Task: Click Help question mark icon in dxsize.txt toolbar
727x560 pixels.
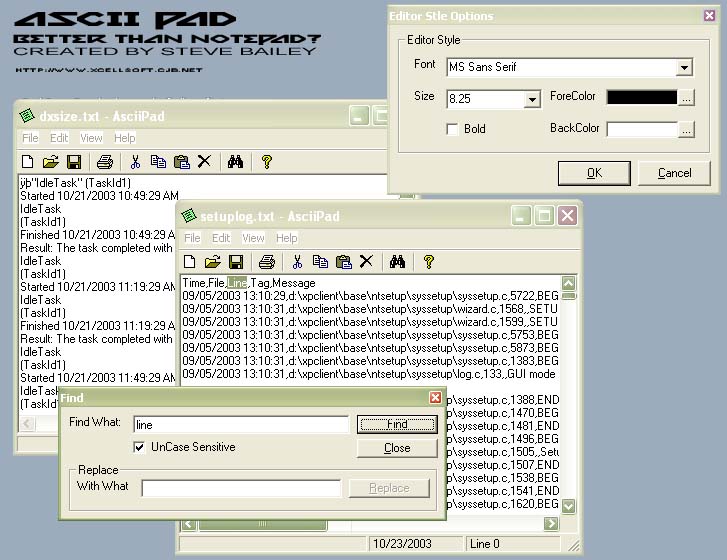Action: pyautogui.click(x=267, y=162)
